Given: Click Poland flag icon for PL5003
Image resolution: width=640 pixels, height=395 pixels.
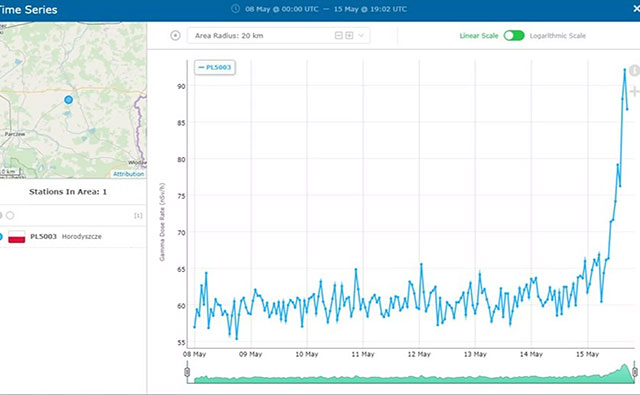Looking at the screenshot, I should 17,237.
